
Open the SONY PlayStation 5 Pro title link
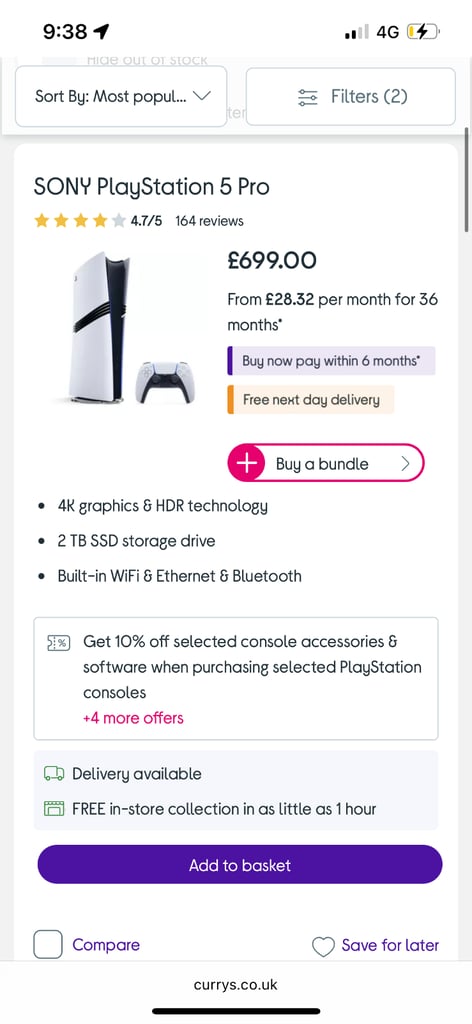coord(151,187)
